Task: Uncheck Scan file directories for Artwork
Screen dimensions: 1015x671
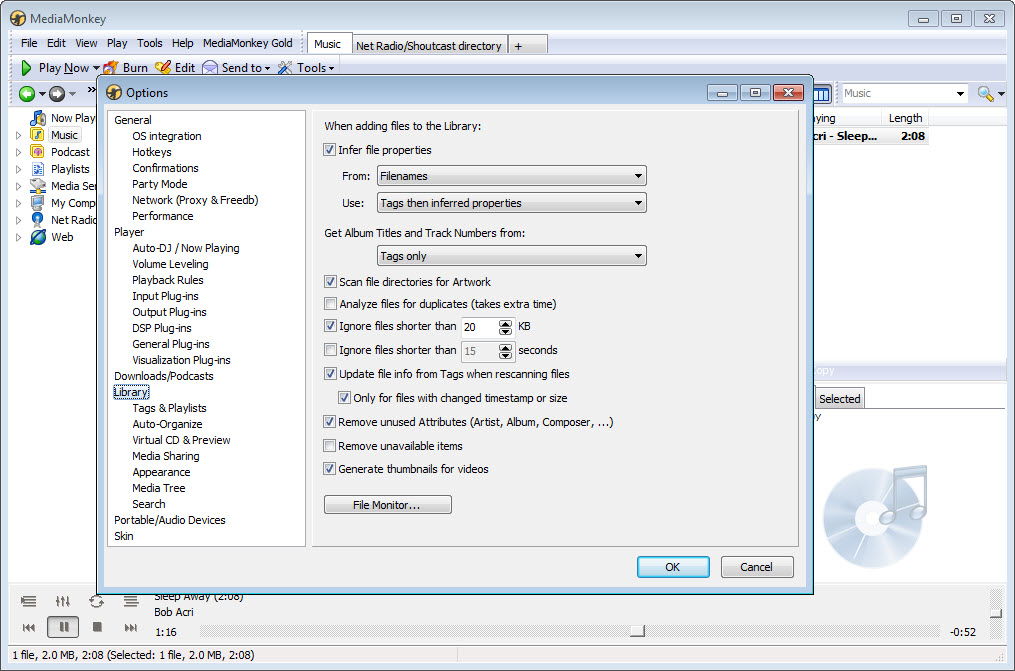Action: (x=330, y=281)
